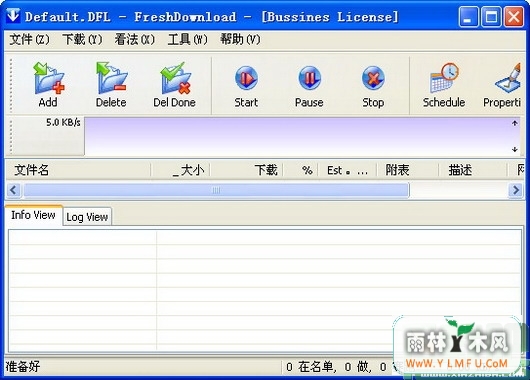Stop downloads using the Stop icon
Viewport: 530px width, 380px height.
[373, 78]
